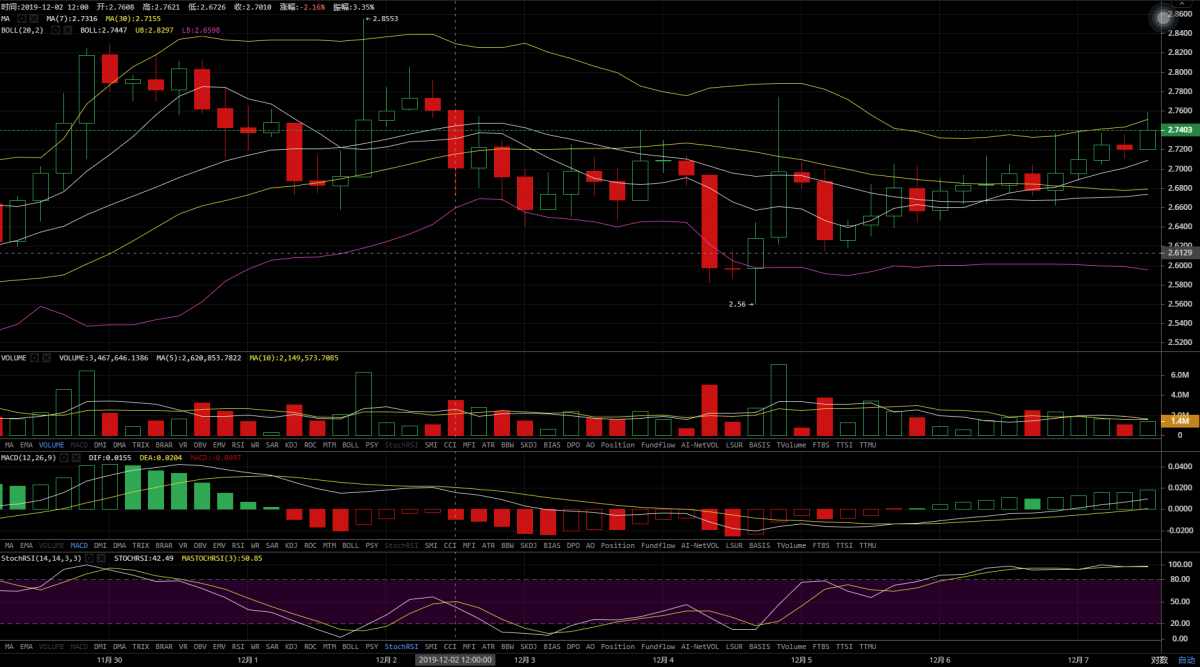Viewport: 1200px width, 667px height.
Task: Open MACD(12,26,9) settings gear
Action: (62, 457)
